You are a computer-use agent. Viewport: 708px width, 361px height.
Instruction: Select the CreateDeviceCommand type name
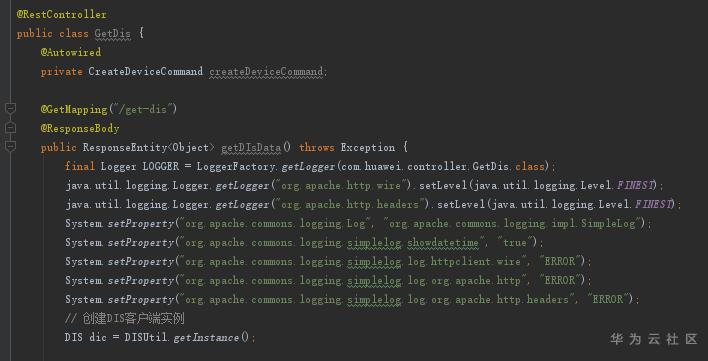145,71
